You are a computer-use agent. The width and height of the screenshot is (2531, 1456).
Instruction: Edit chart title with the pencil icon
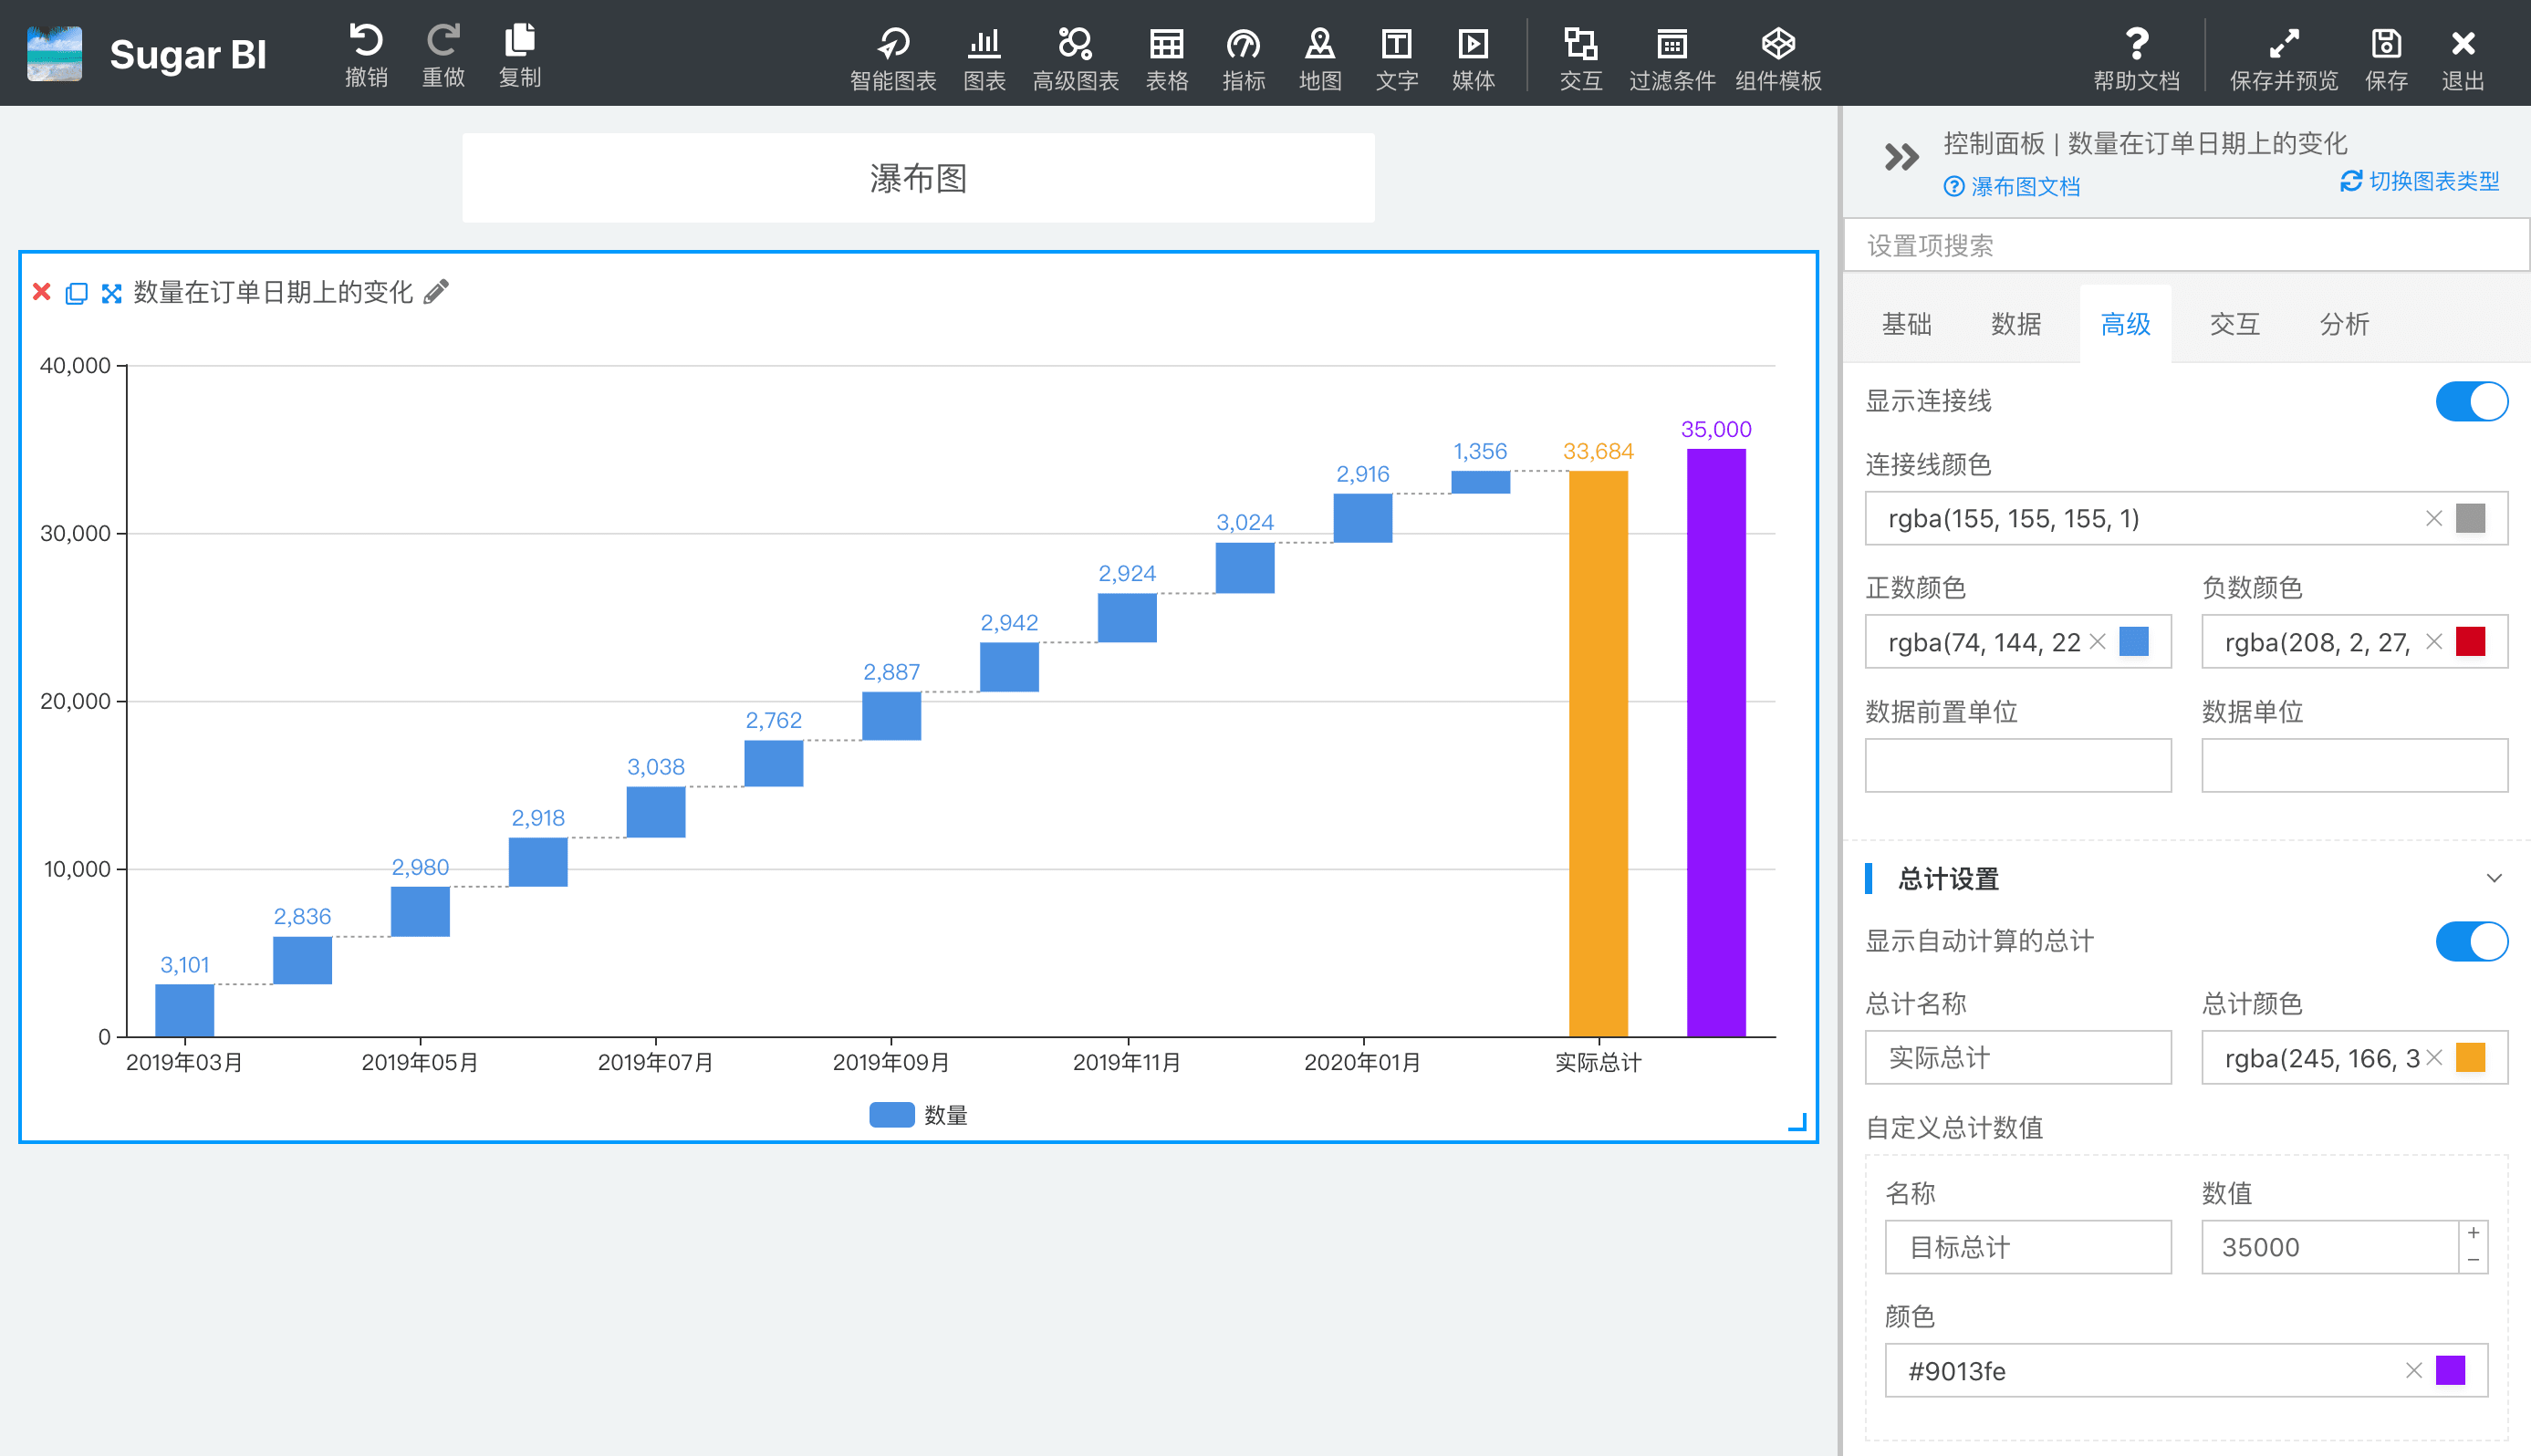[436, 291]
